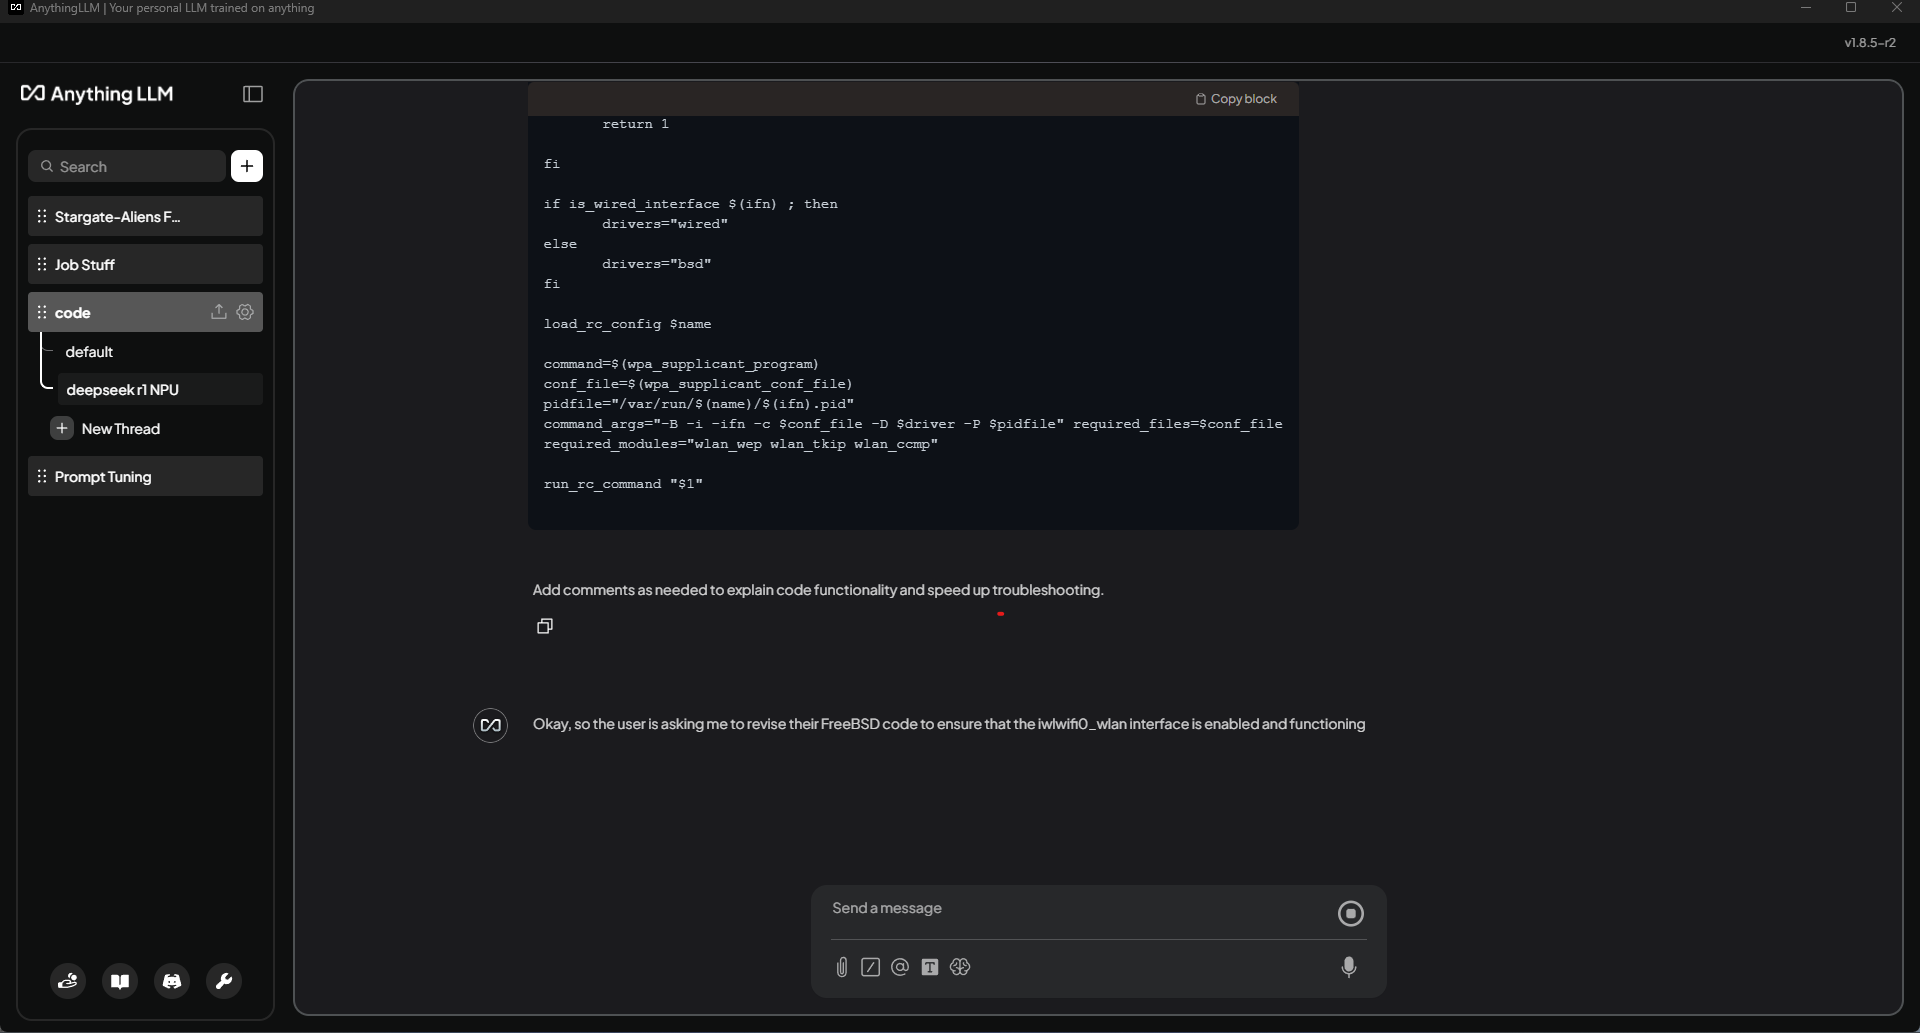The height and width of the screenshot is (1033, 1920).
Task: Open upload documents icon for code workspace
Action: [218, 312]
